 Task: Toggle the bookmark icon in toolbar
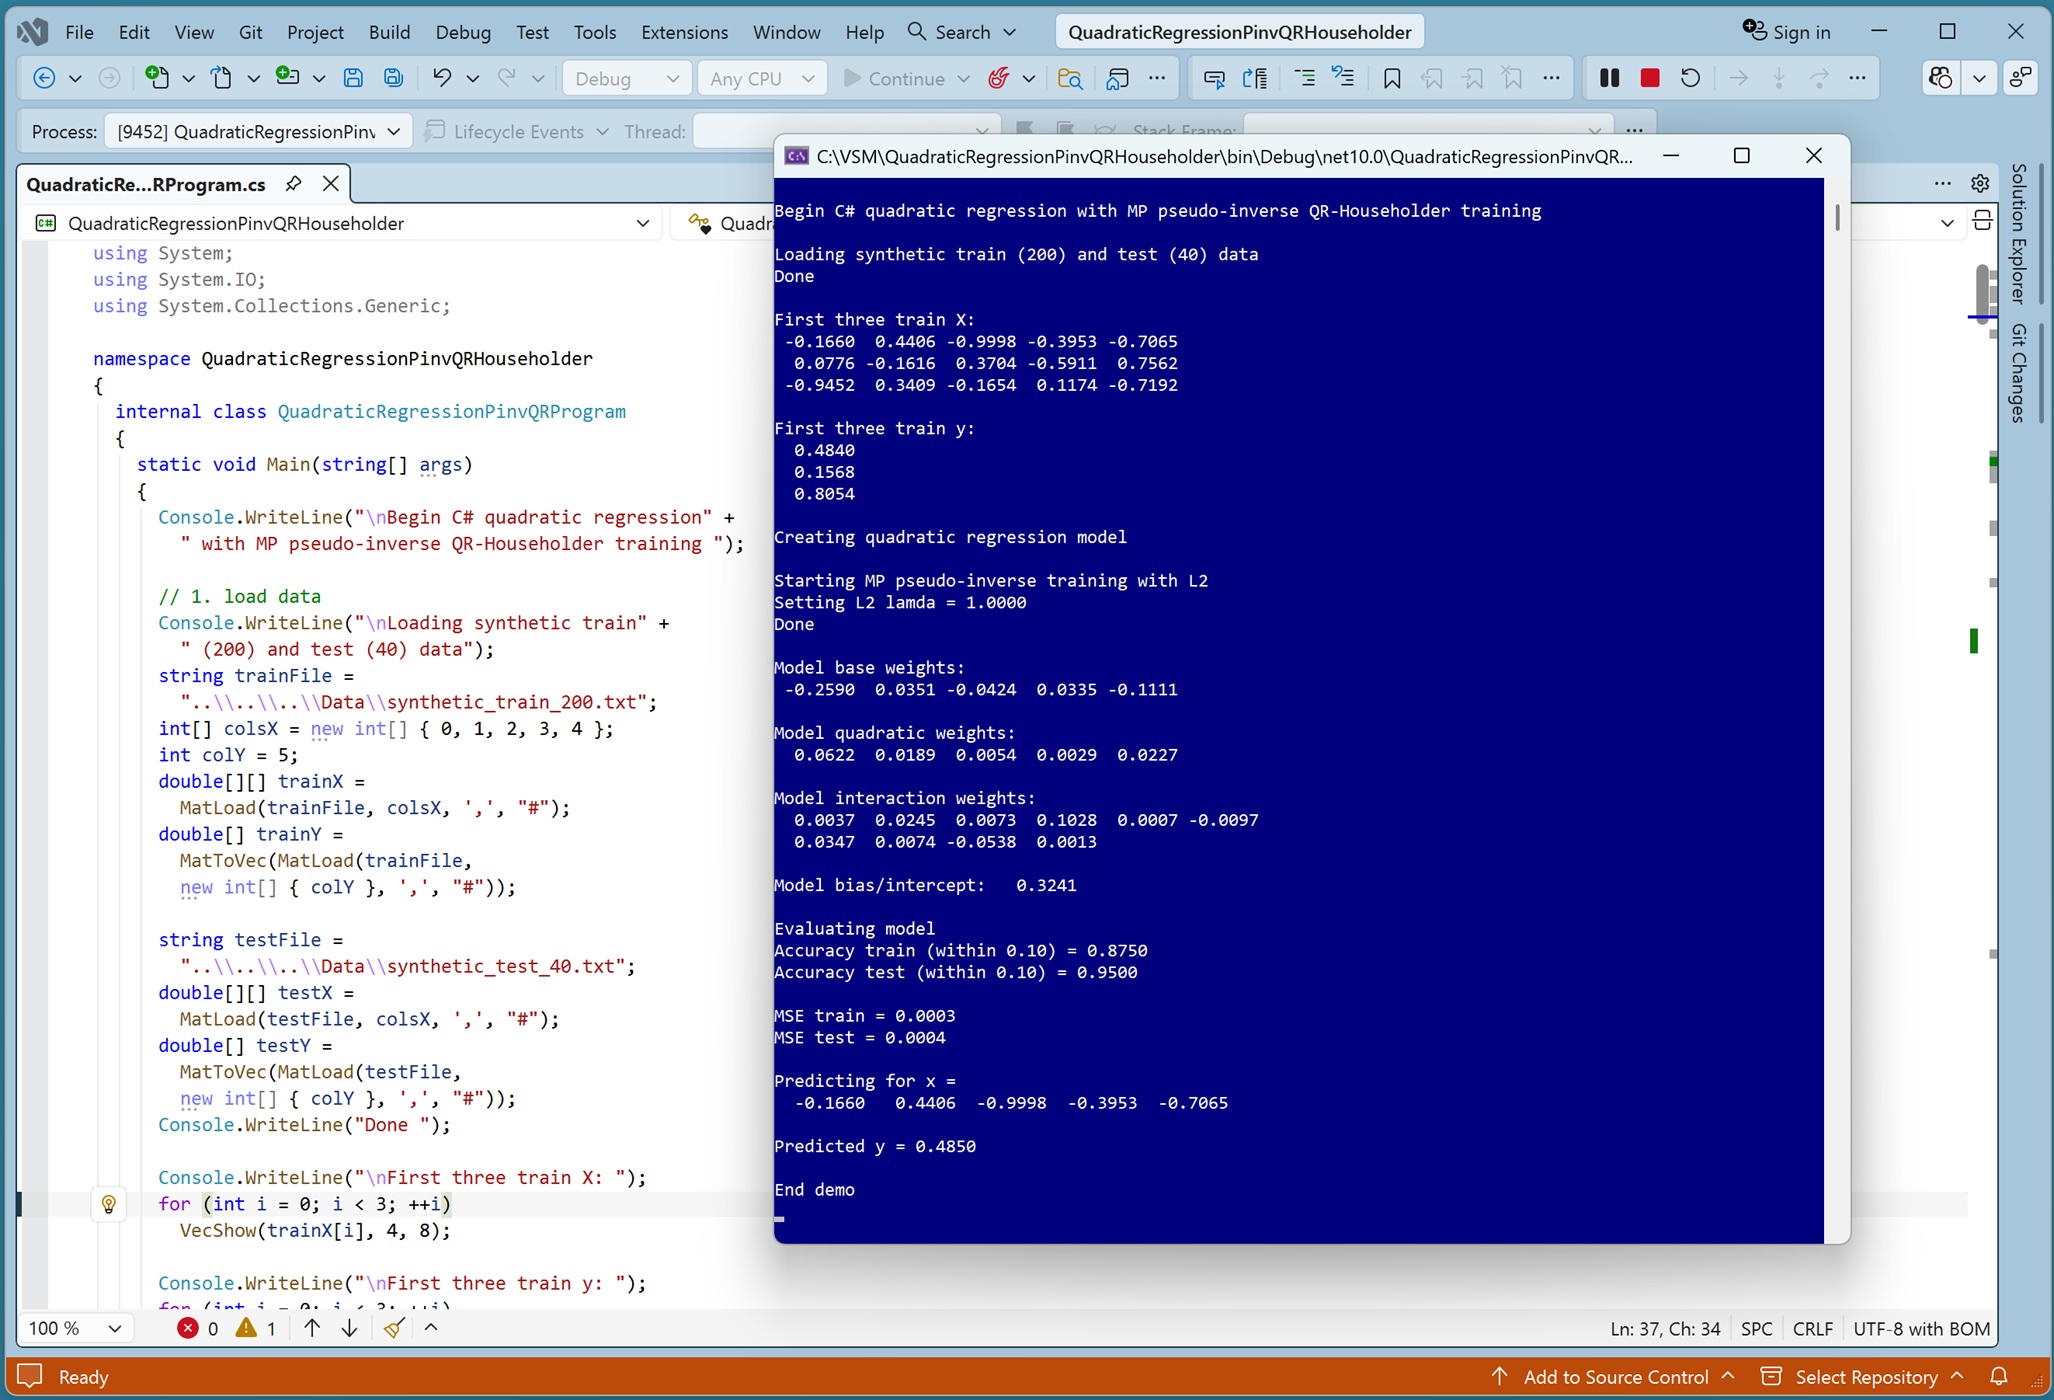point(1391,78)
